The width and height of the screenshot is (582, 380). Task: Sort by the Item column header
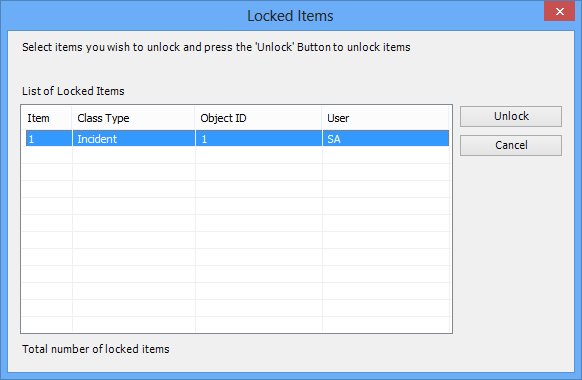[47, 118]
